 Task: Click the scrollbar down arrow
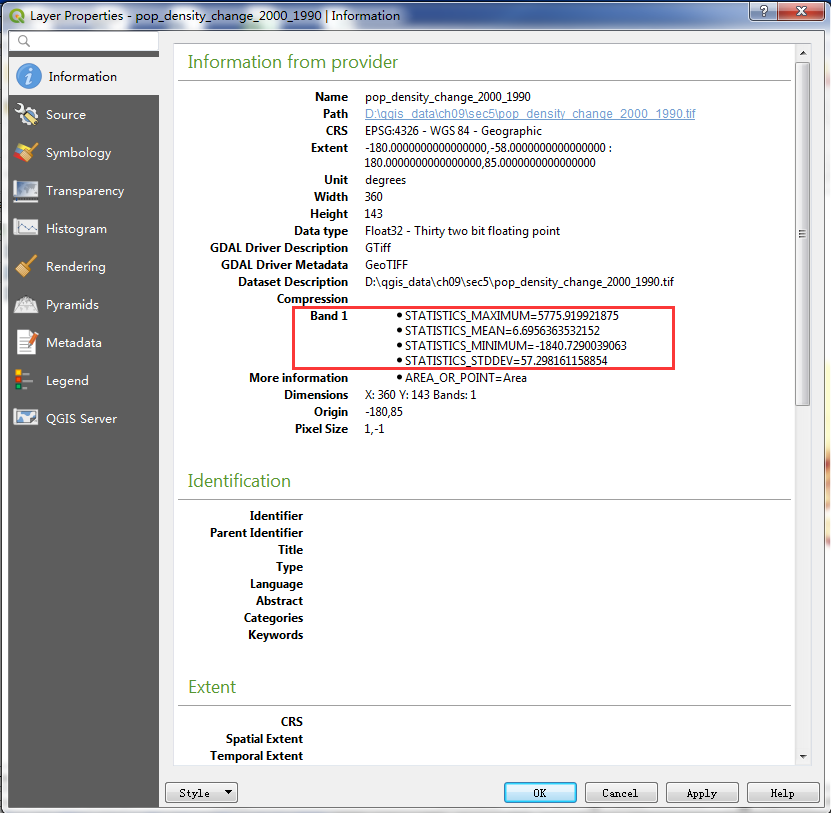[x=803, y=757]
